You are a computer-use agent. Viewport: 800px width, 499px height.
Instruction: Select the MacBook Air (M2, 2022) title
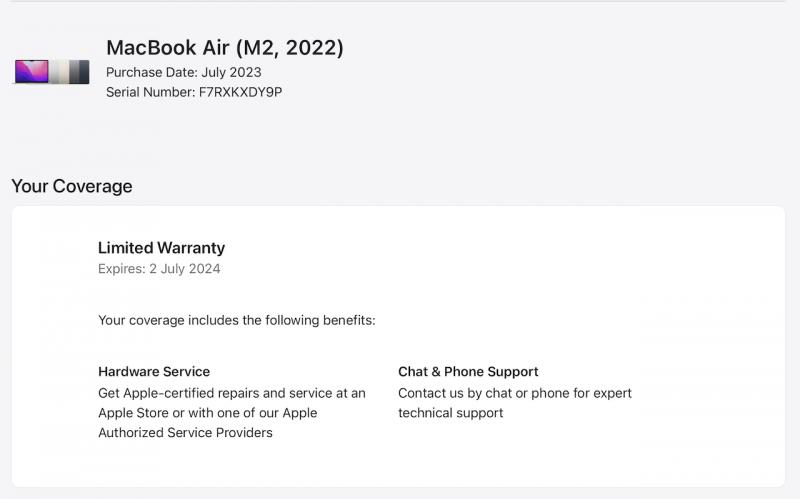[x=224, y=47]
